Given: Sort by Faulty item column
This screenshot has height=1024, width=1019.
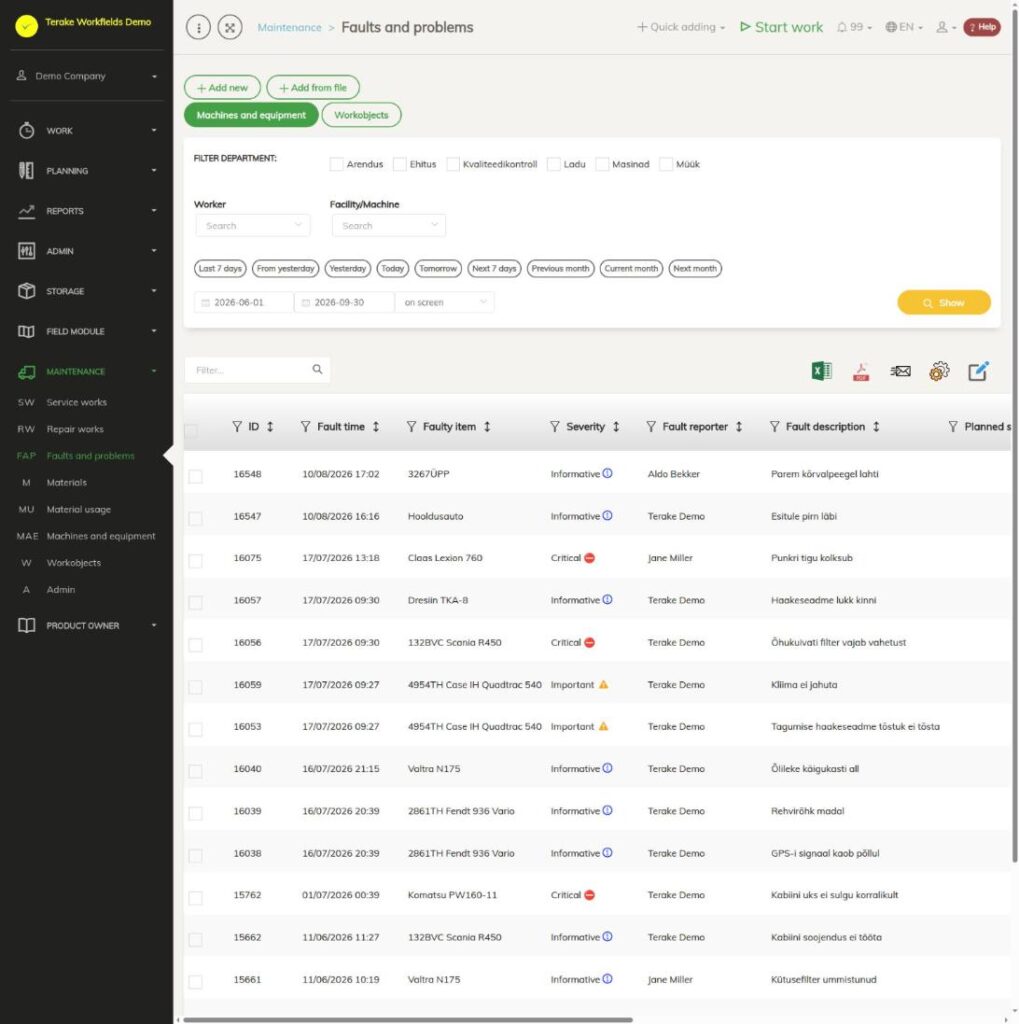Looking at the screenshot, I should point(487,426).
